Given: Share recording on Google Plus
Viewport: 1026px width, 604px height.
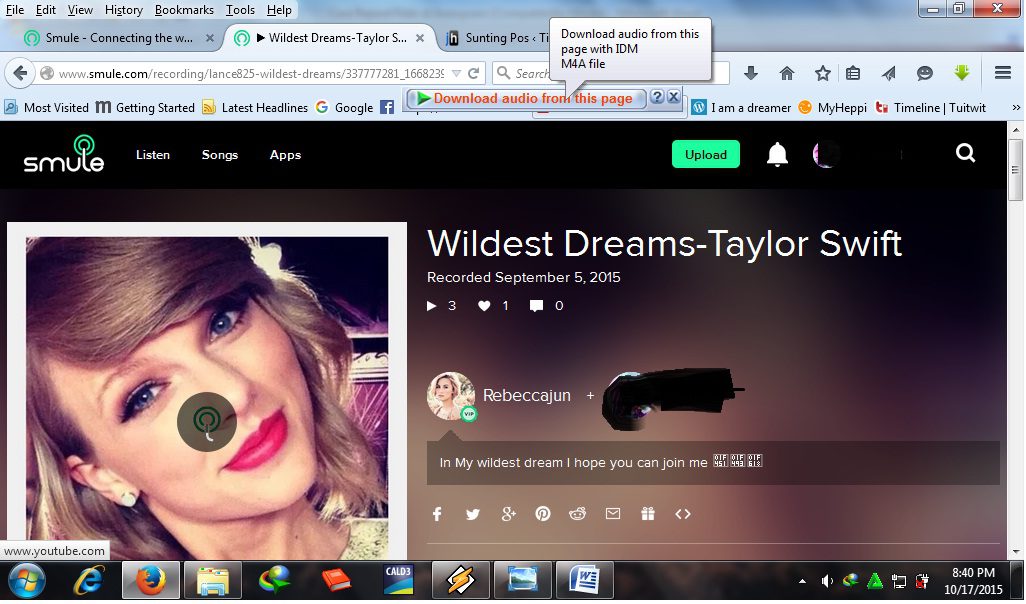Looking at the screenshot, I should (508, 514).
